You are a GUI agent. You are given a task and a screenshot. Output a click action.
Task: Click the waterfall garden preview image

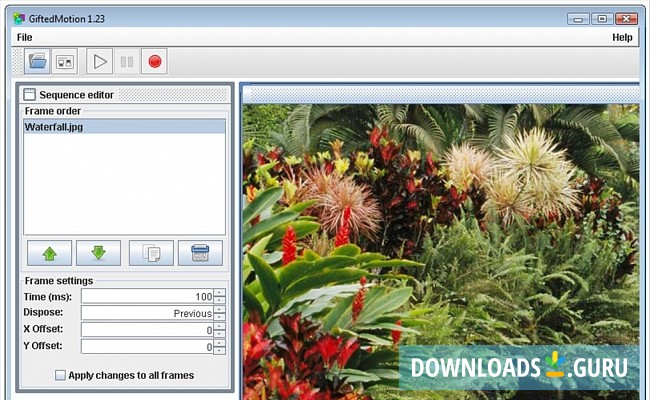click(441, 251)
